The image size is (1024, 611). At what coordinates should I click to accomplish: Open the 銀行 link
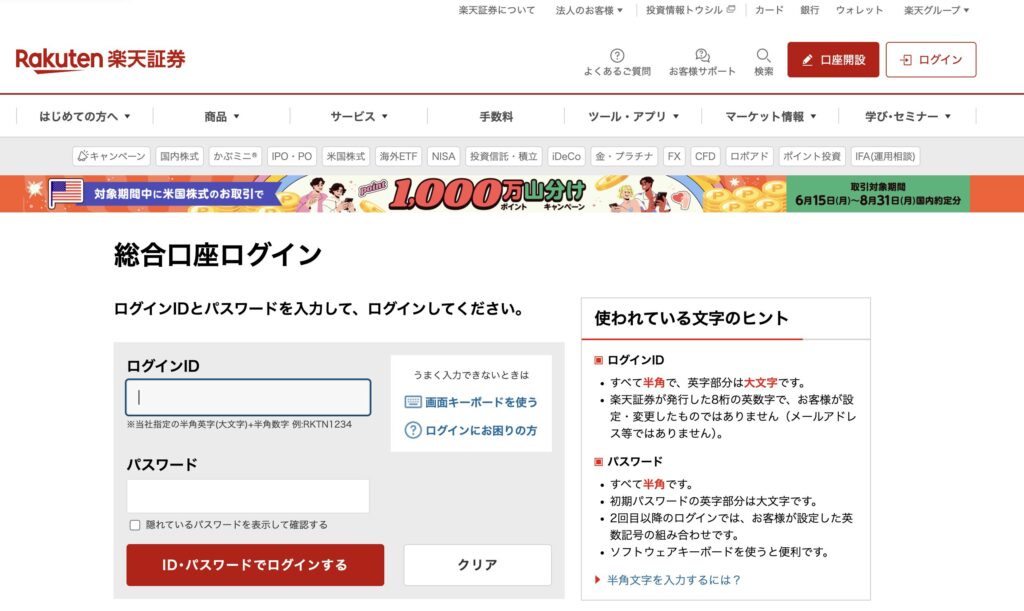pos(809,10)
